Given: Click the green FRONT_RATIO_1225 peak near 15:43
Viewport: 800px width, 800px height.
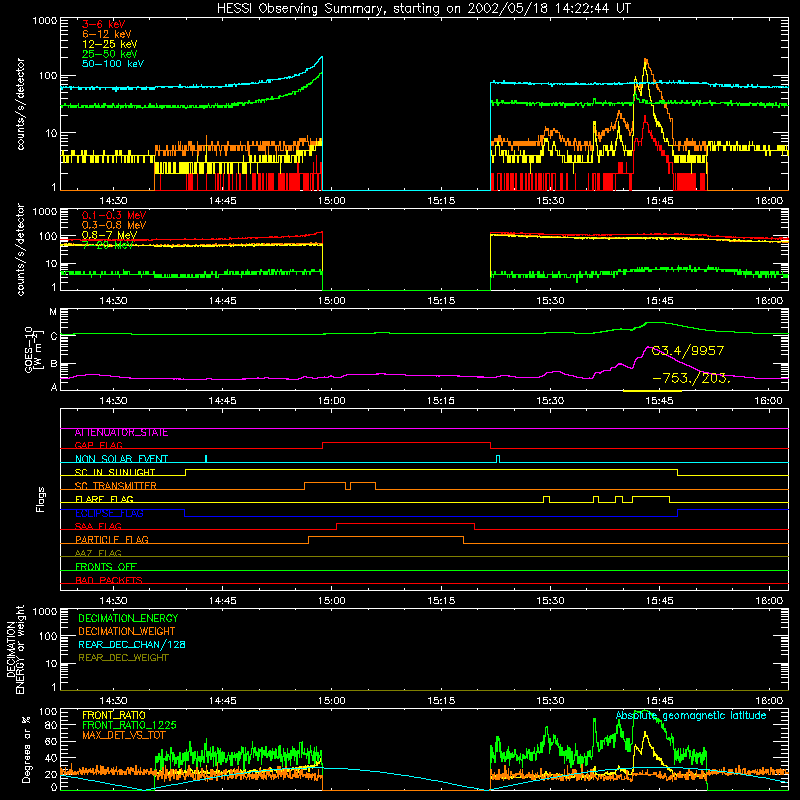Looking at the screenshot, I should point(645,713).
